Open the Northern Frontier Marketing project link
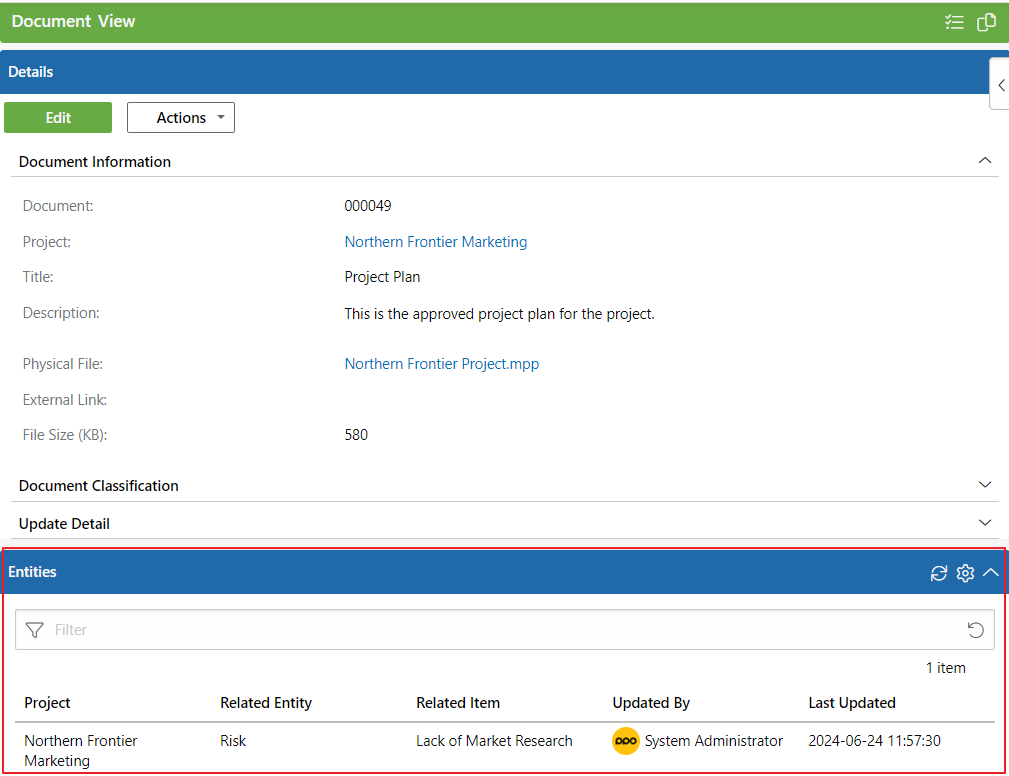 tap(435, 242)
